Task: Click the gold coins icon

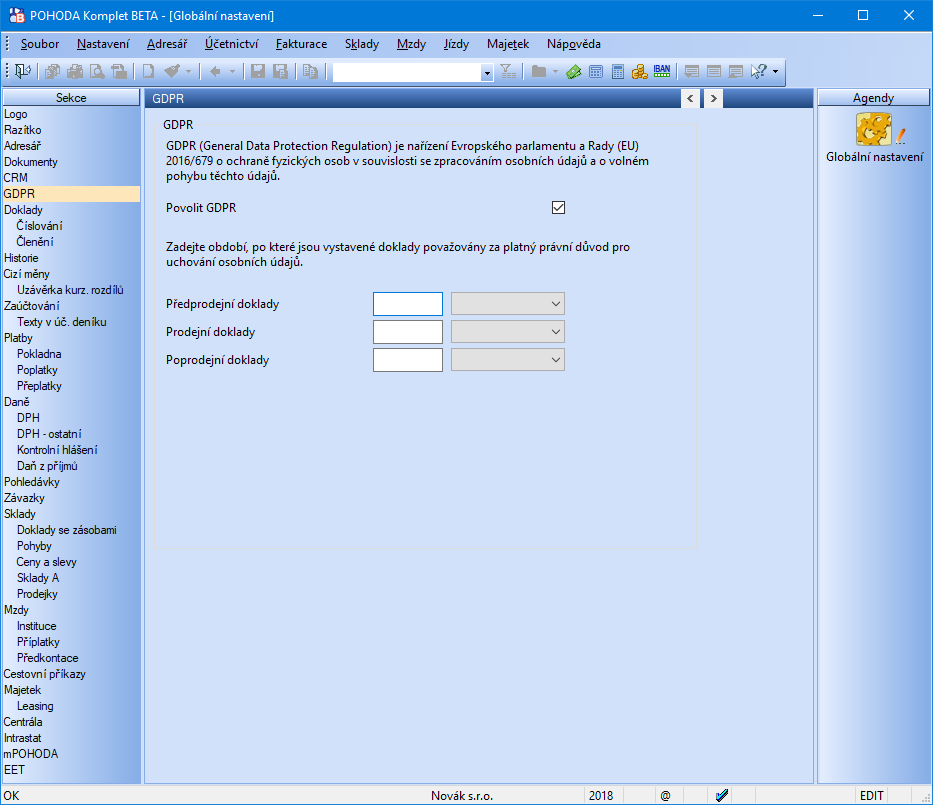Action: tap(640, 72)
